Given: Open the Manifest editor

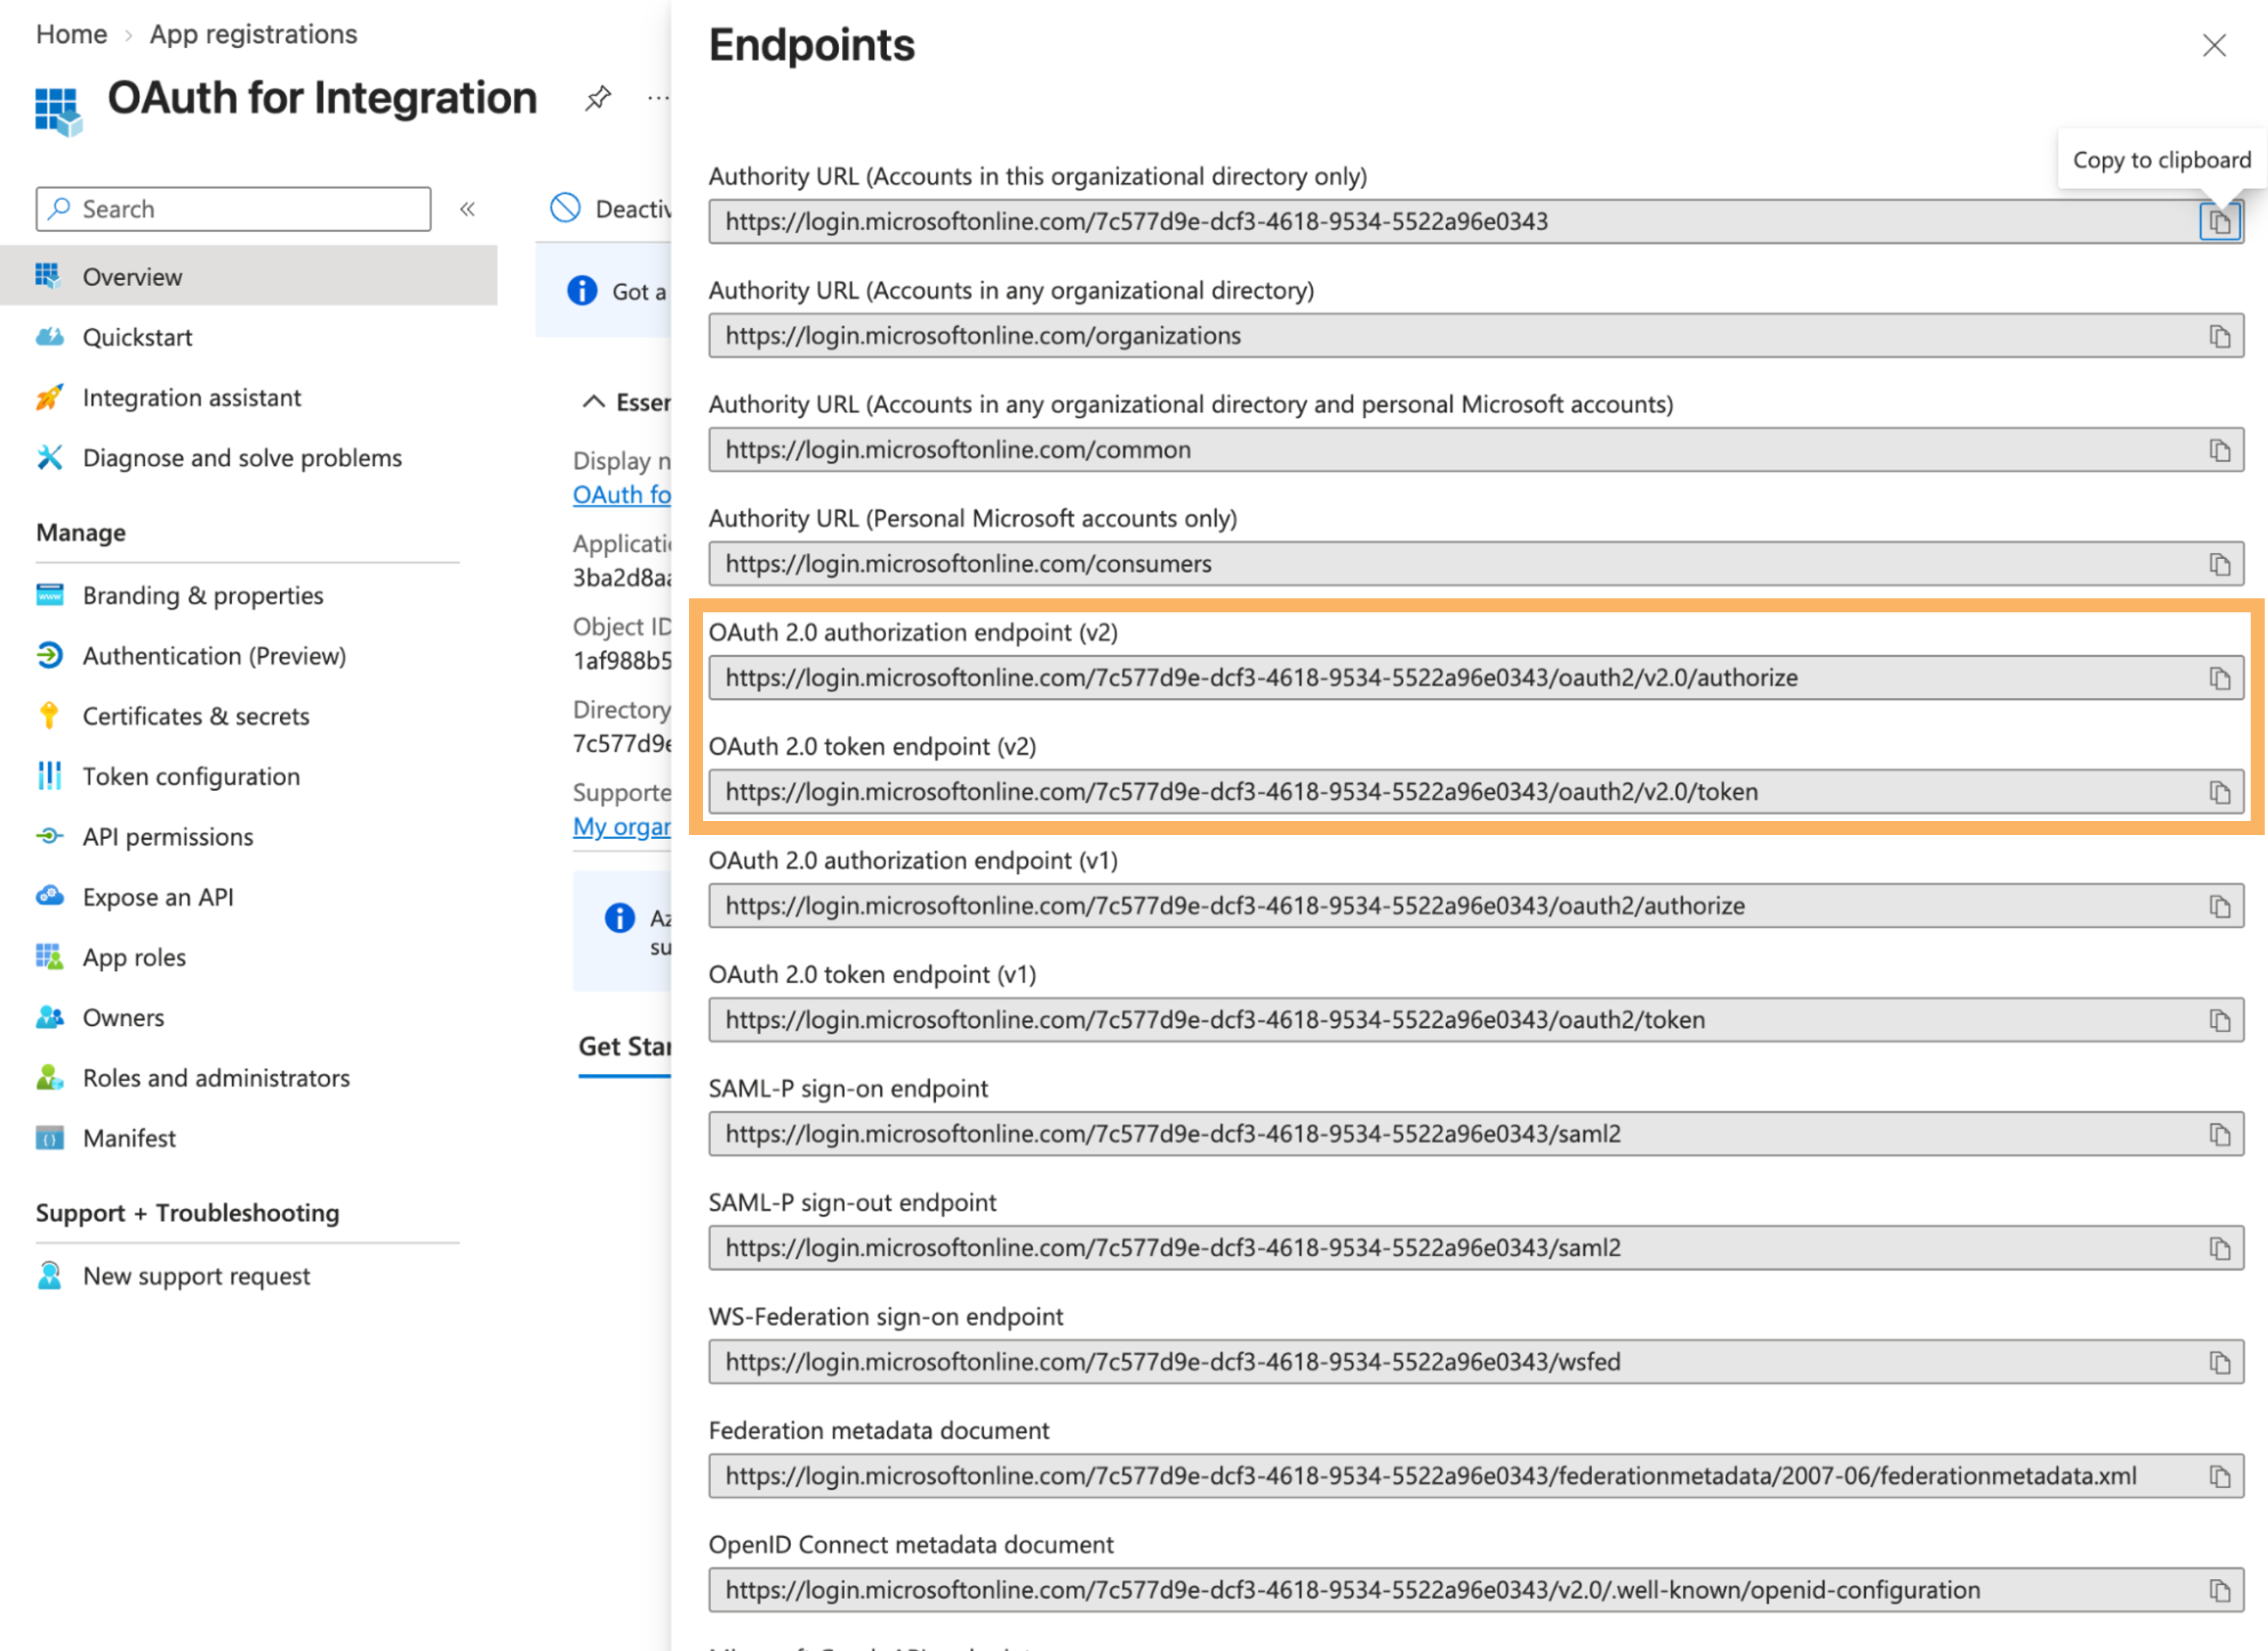Looking at the screenshot, I should (129, 1138).
